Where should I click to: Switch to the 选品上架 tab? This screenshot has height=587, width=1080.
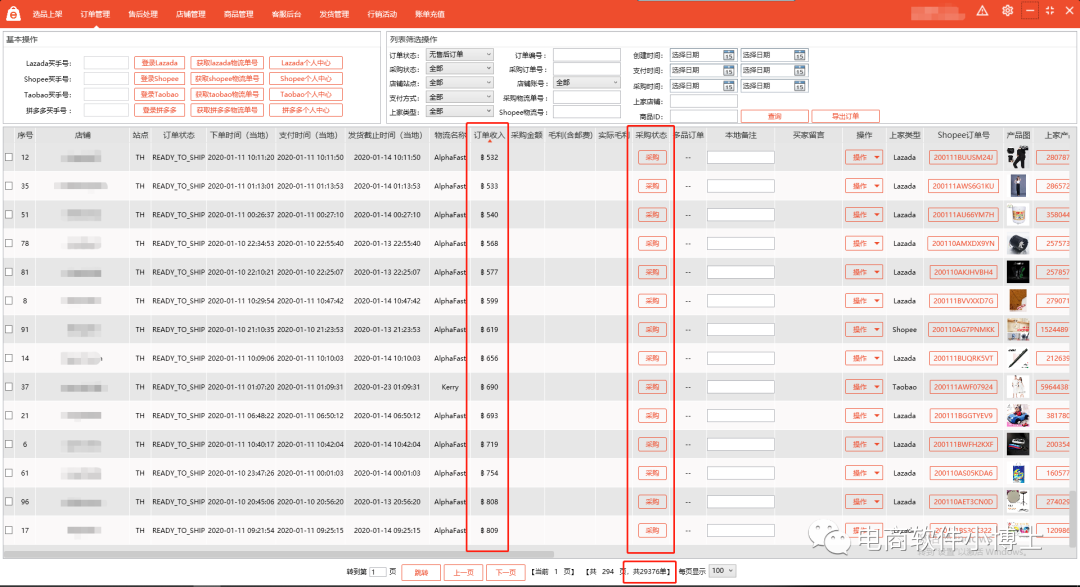(47, 14)
